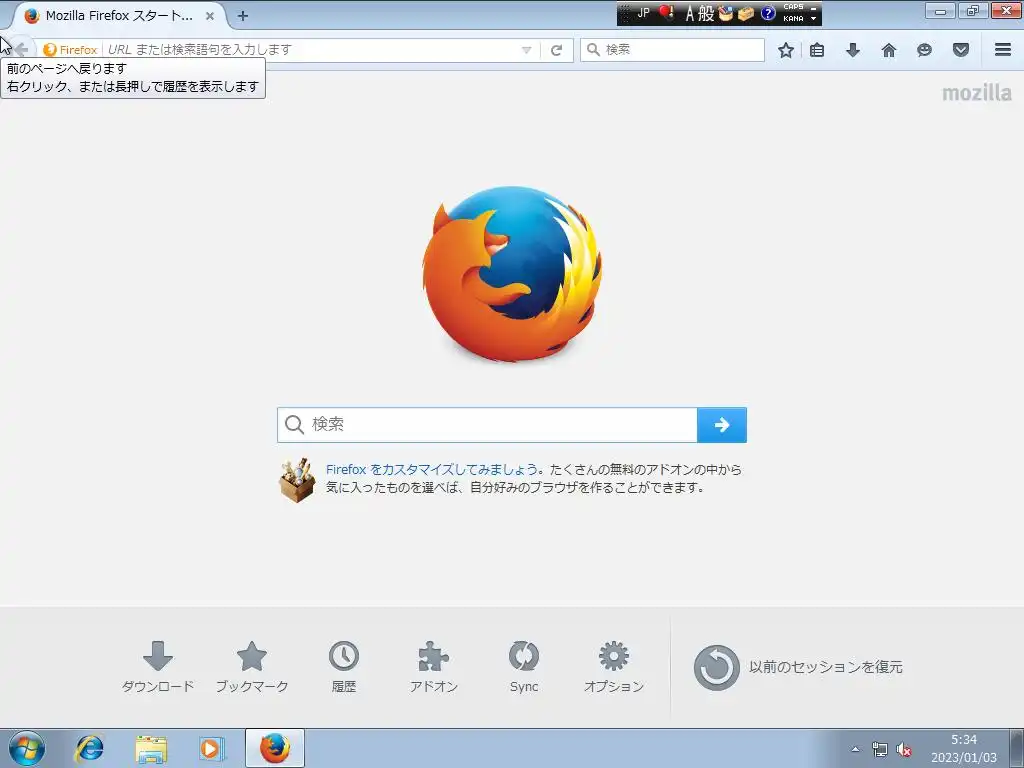This screenshot has height=768, width=1024.
Task: Click the main page search field
Action: [487, 425]
